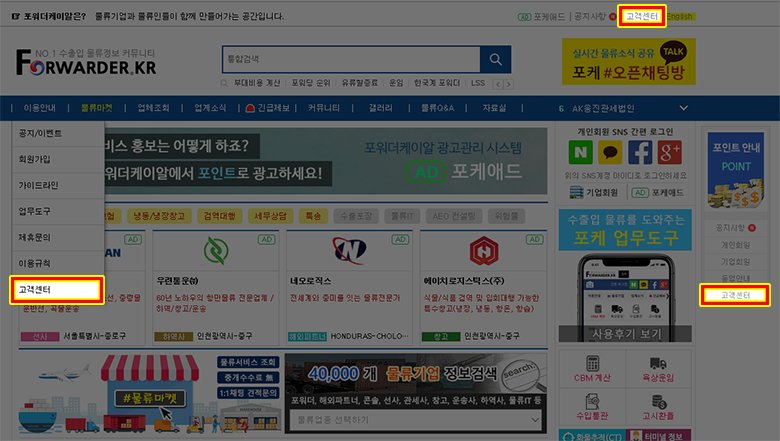Open 공지사항 in the top bar
This screenshot has width=780, height=441.
(x=590, y=16)
